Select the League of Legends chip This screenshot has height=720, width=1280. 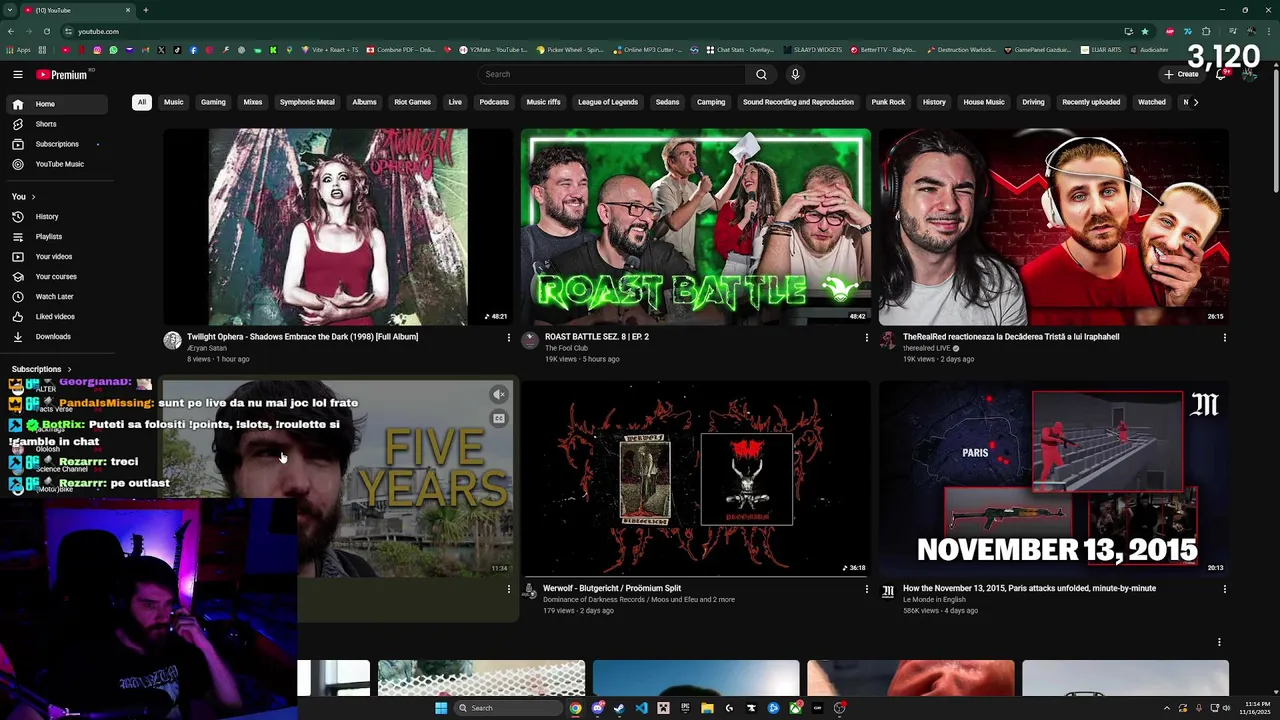point(608,102)
